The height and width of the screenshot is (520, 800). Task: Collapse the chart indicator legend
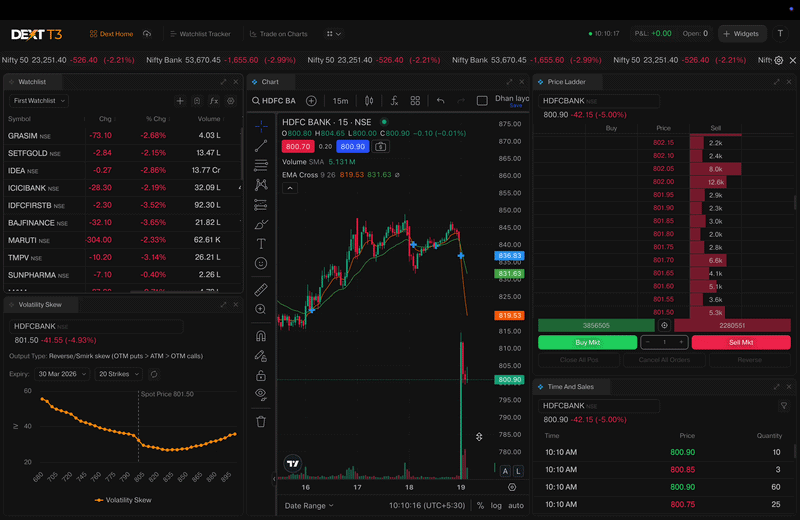(290, 188)
